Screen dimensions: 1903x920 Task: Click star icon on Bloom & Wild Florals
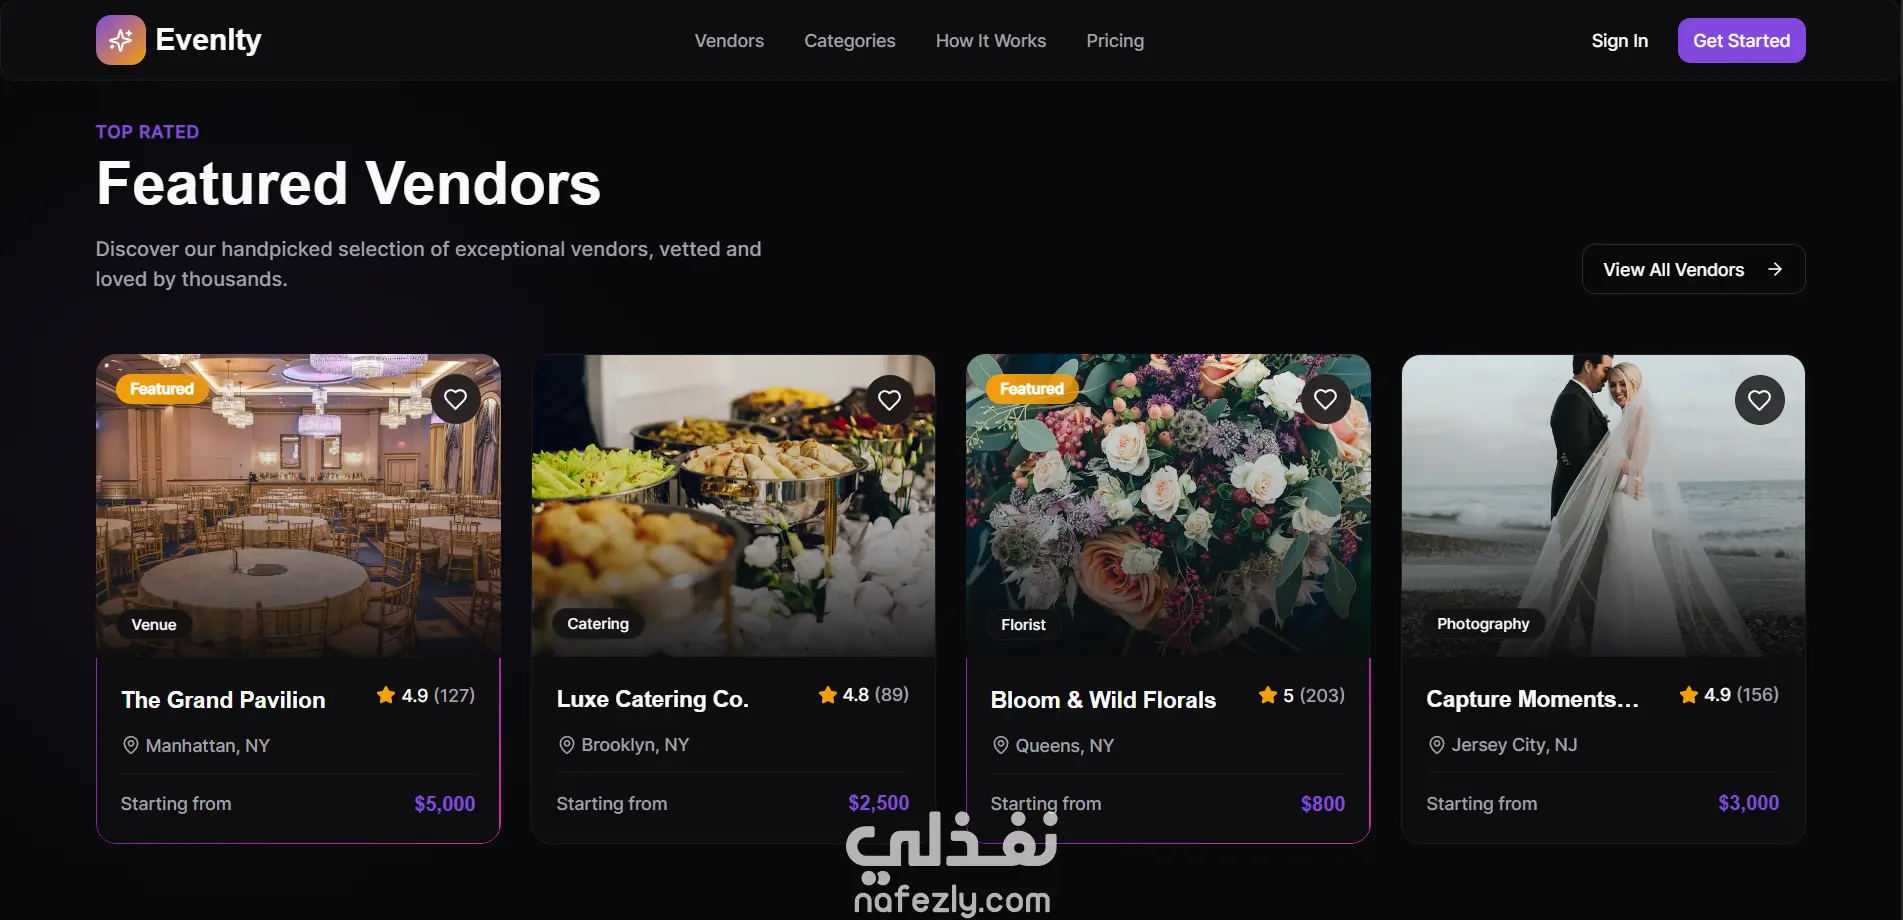pos(1268,695)
